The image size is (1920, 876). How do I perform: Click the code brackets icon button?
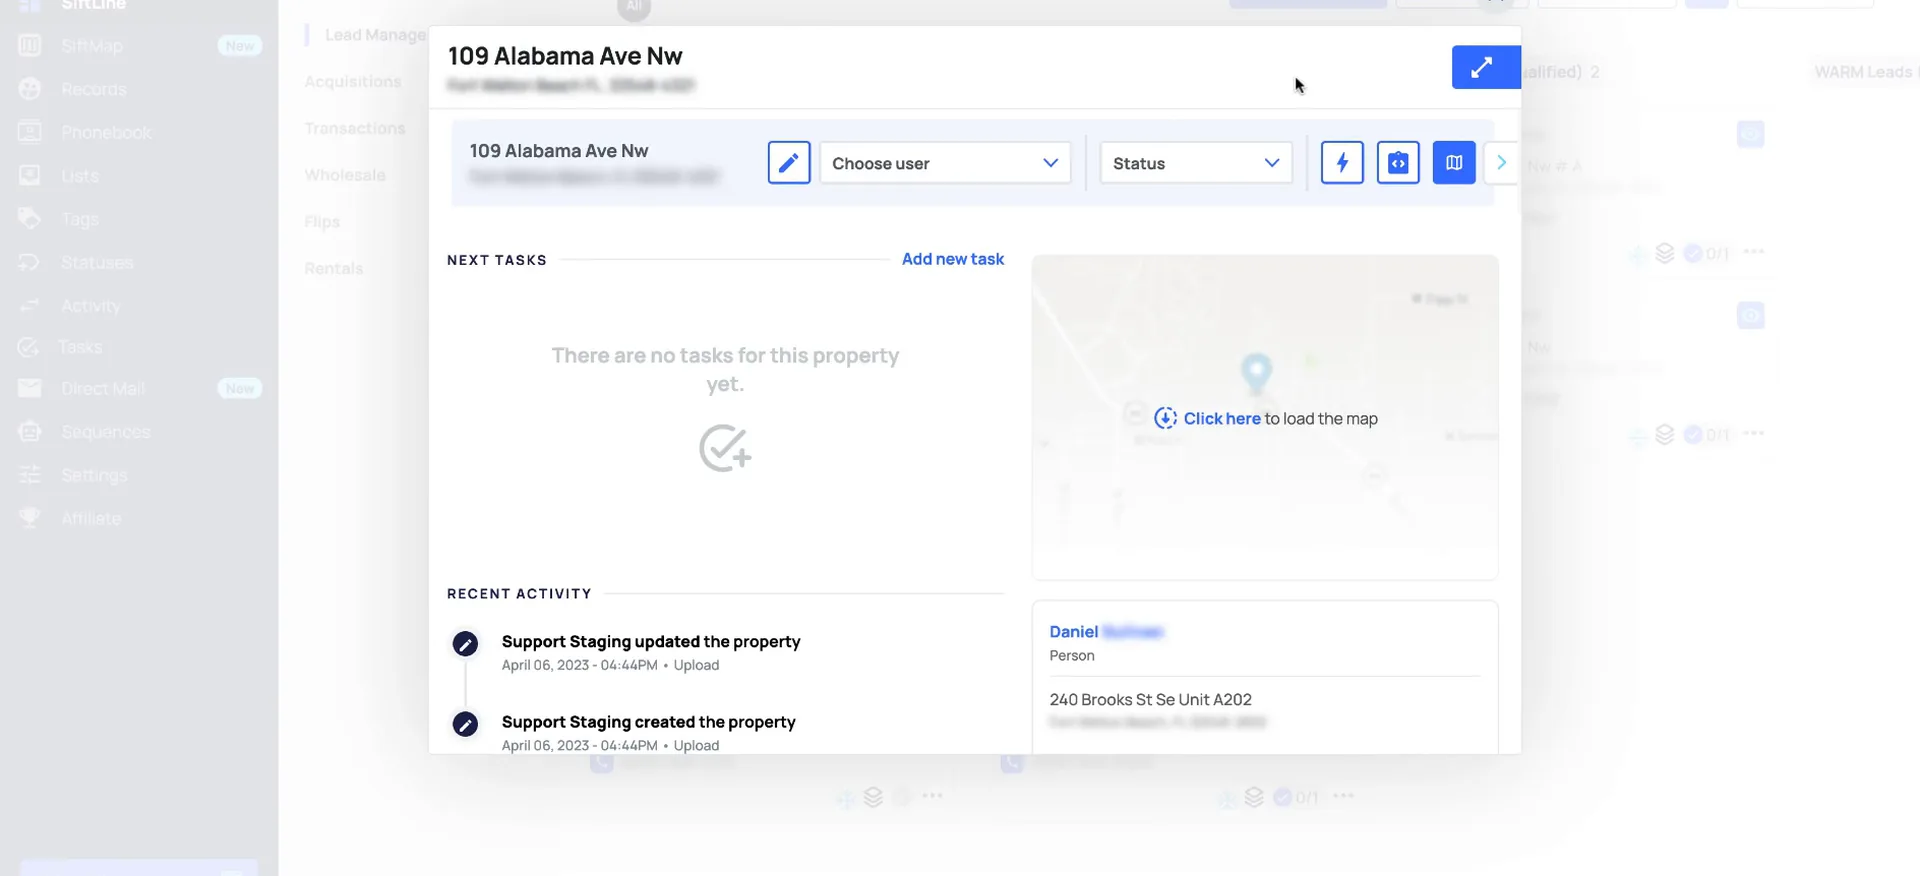point(1398,162)
